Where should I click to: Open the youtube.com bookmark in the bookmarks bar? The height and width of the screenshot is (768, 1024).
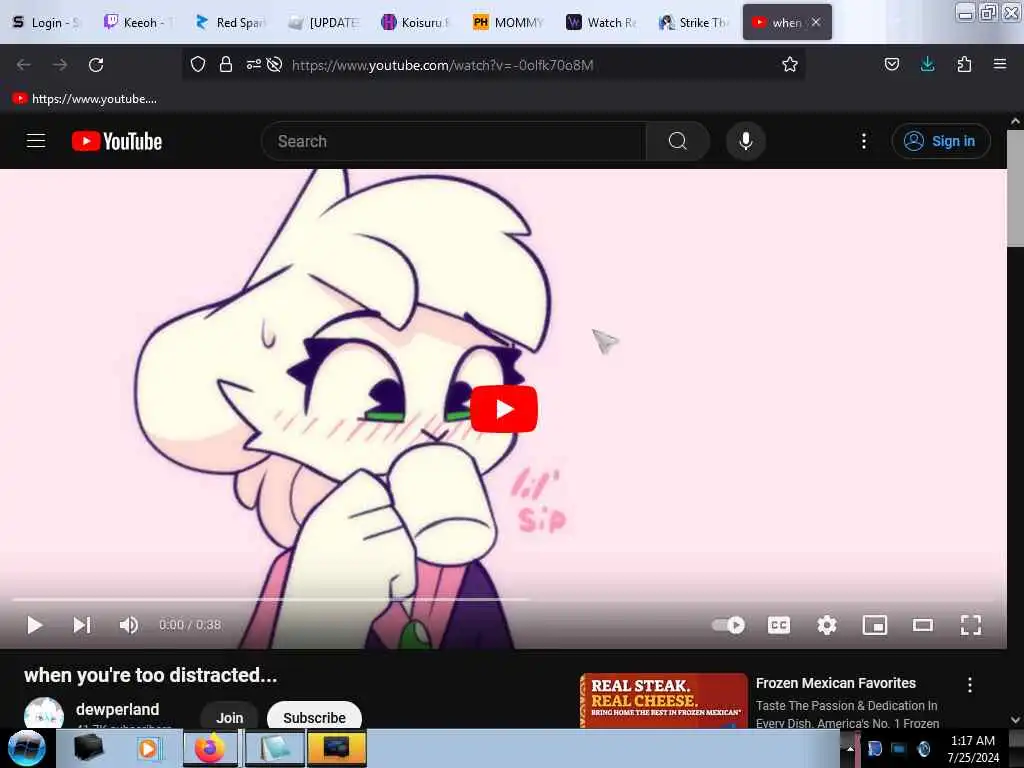tap(84, 99)
